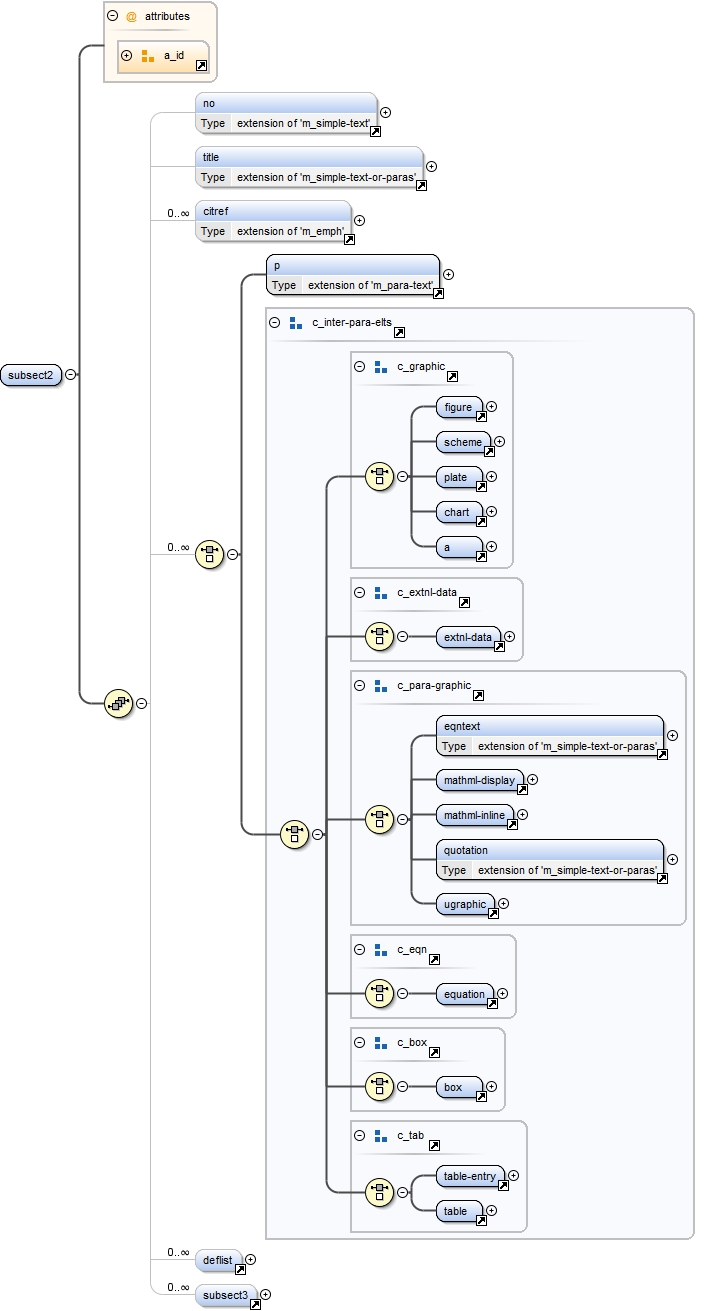Click the link arrow icon on figure element
712x1311 pixels.
(480, 415)
